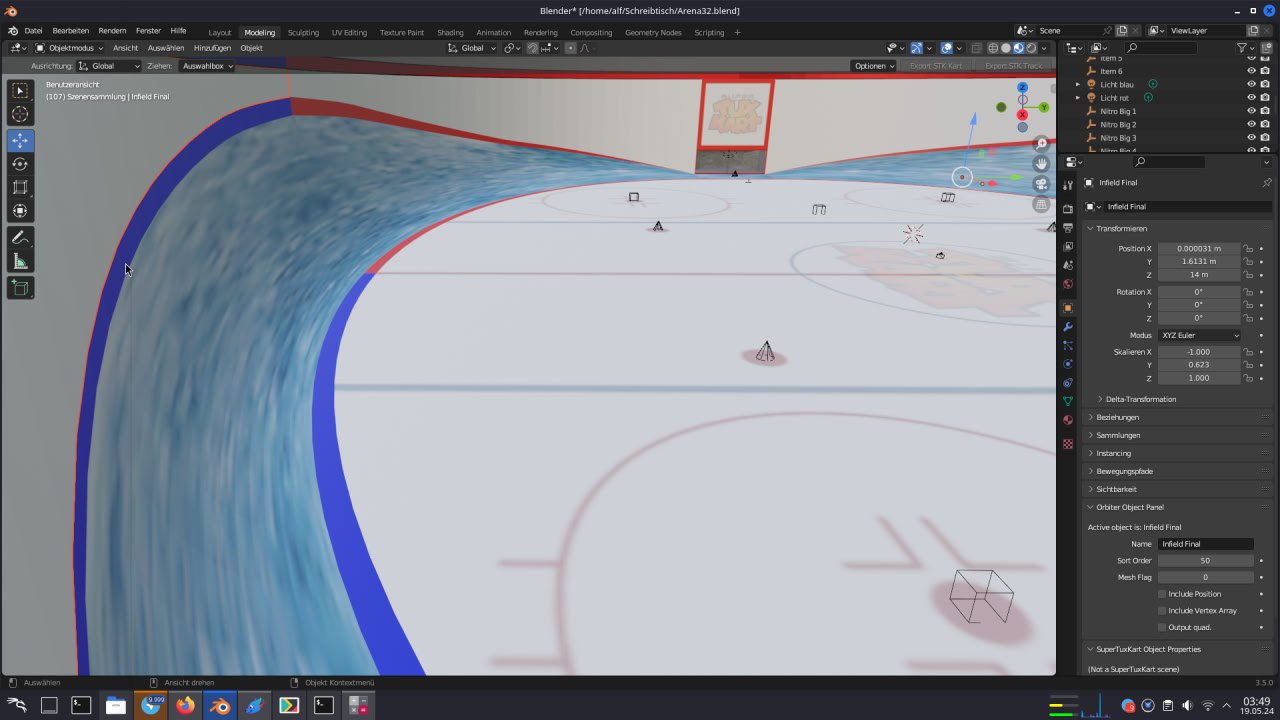Click the Position X value field
Image resolution: width=1280 pixels, height=720 pixels.
click(1198, 248)
